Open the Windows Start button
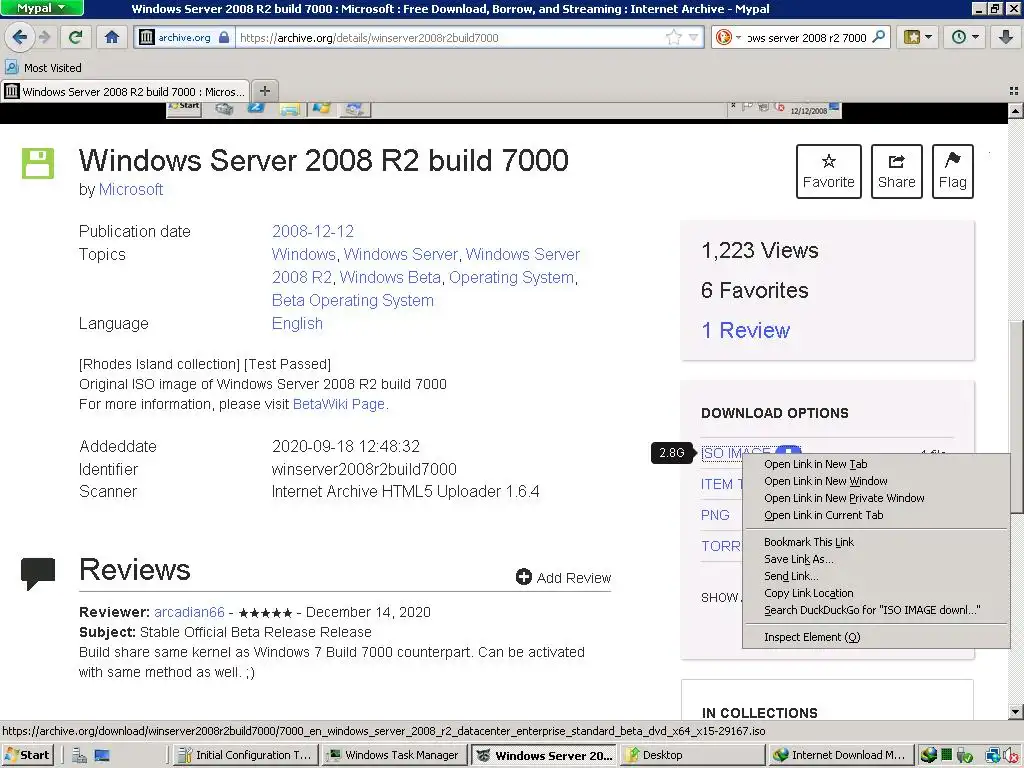This screenshot has width=1024, height=768. [27, 755]
